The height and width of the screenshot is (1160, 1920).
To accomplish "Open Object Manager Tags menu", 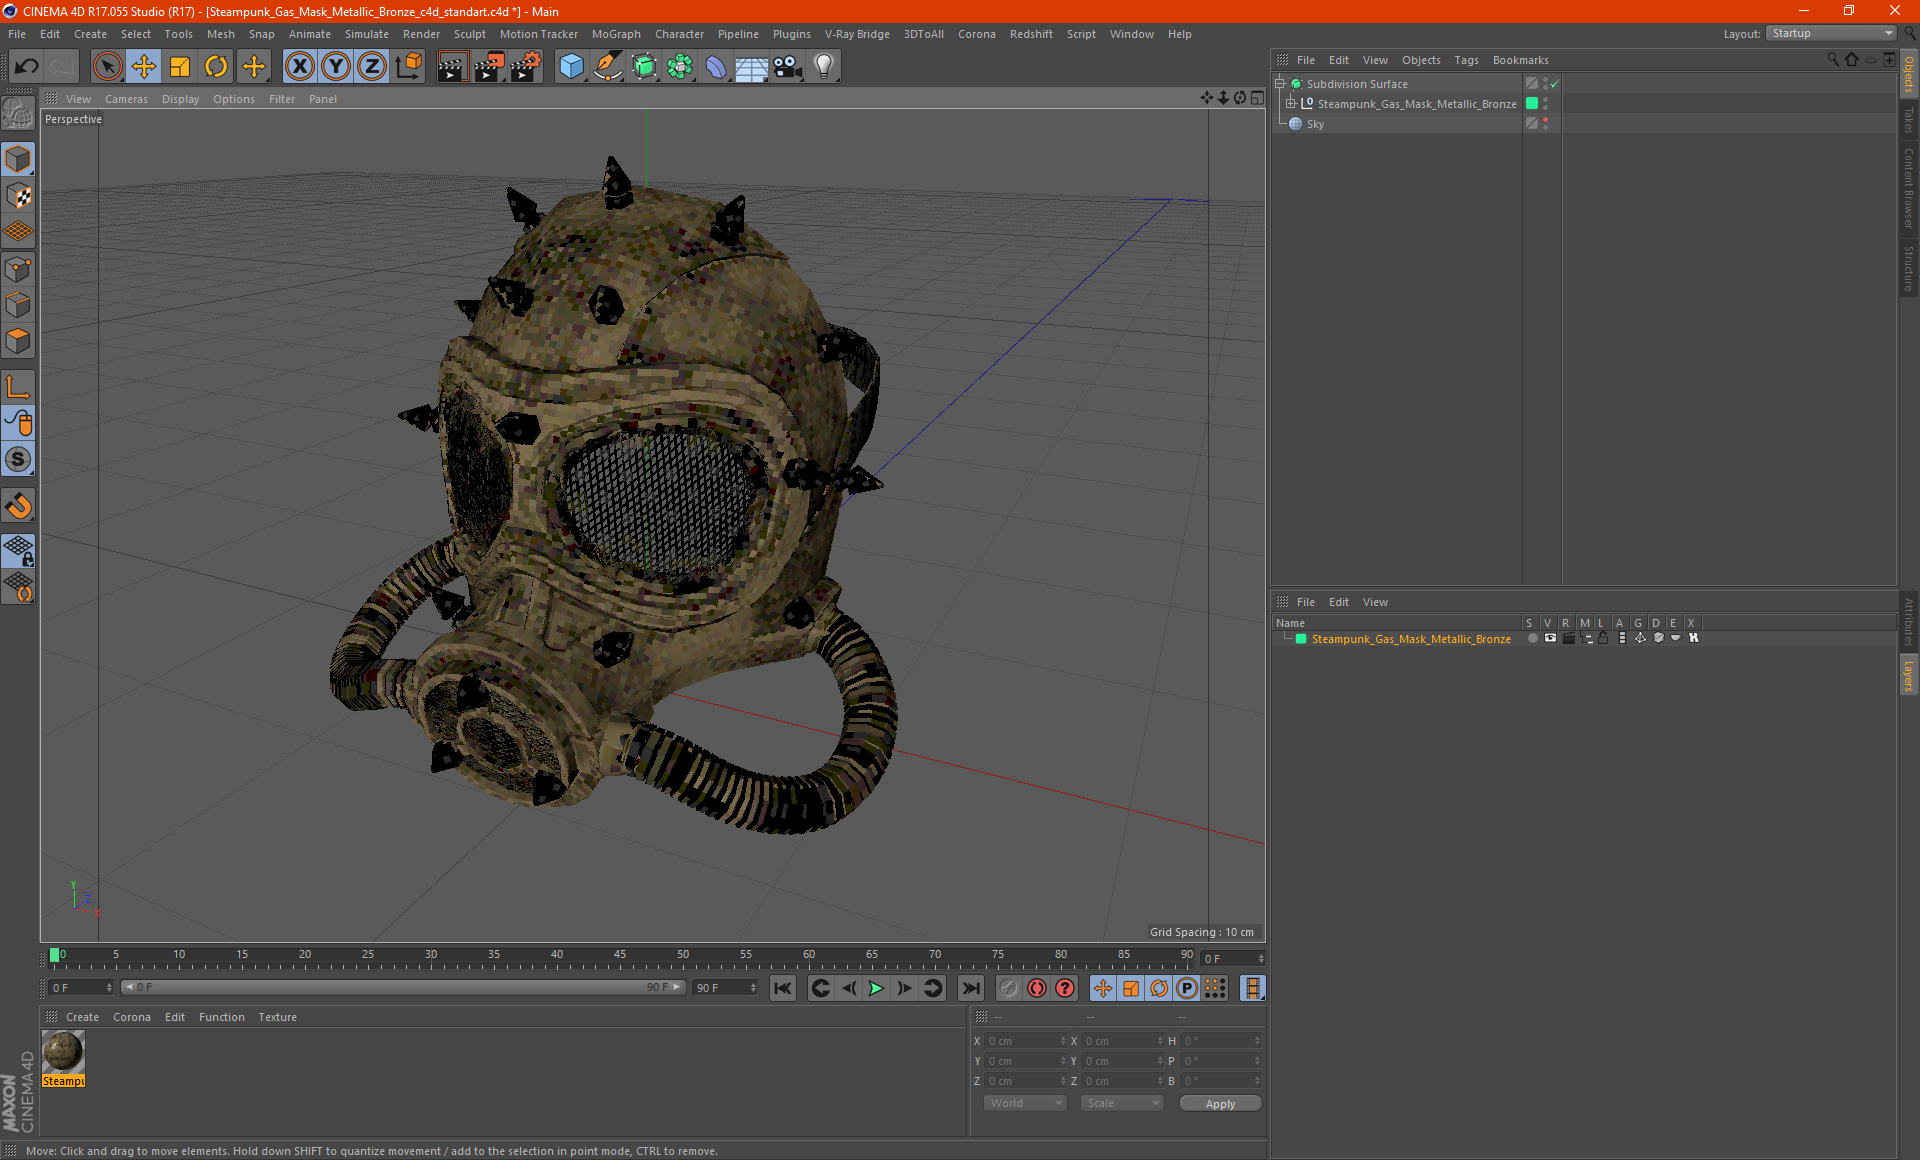I will (x=1466, y=60).
